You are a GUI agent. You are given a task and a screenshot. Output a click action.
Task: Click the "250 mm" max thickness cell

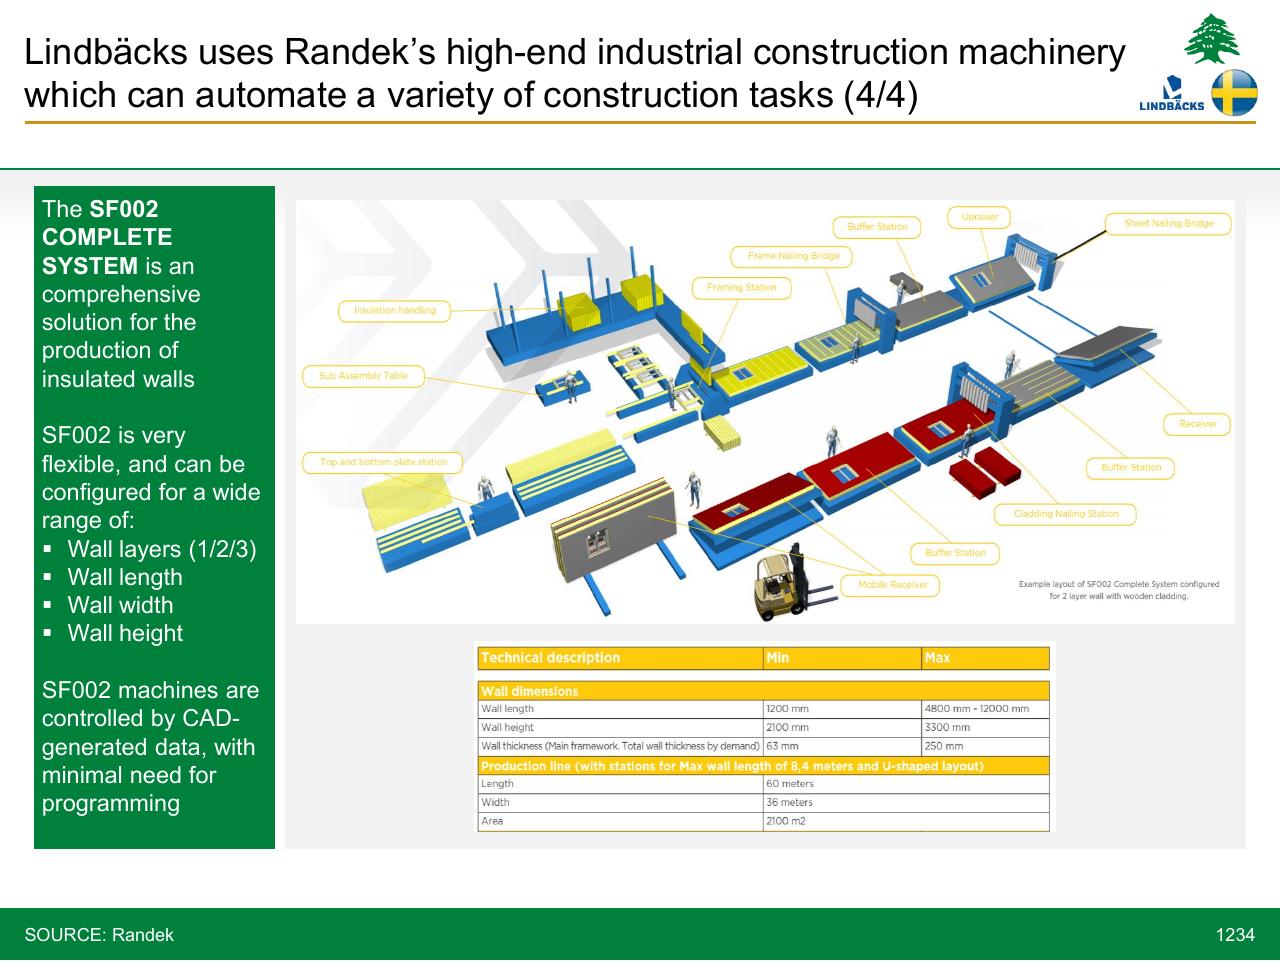point(985,746)
